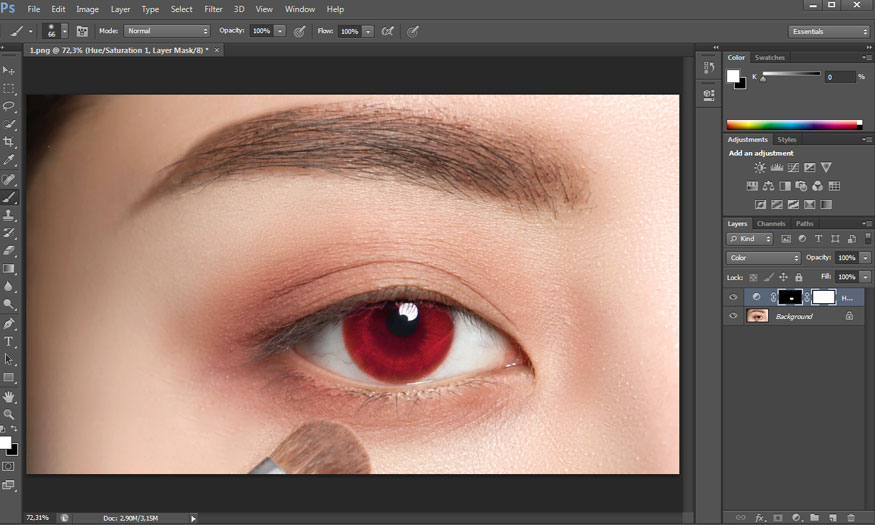Click the K grayscale slider
875x525 pixels.
791,74
